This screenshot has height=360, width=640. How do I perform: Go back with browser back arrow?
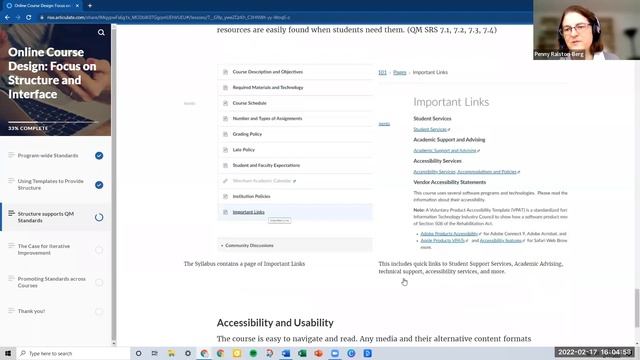click(7, 18)
